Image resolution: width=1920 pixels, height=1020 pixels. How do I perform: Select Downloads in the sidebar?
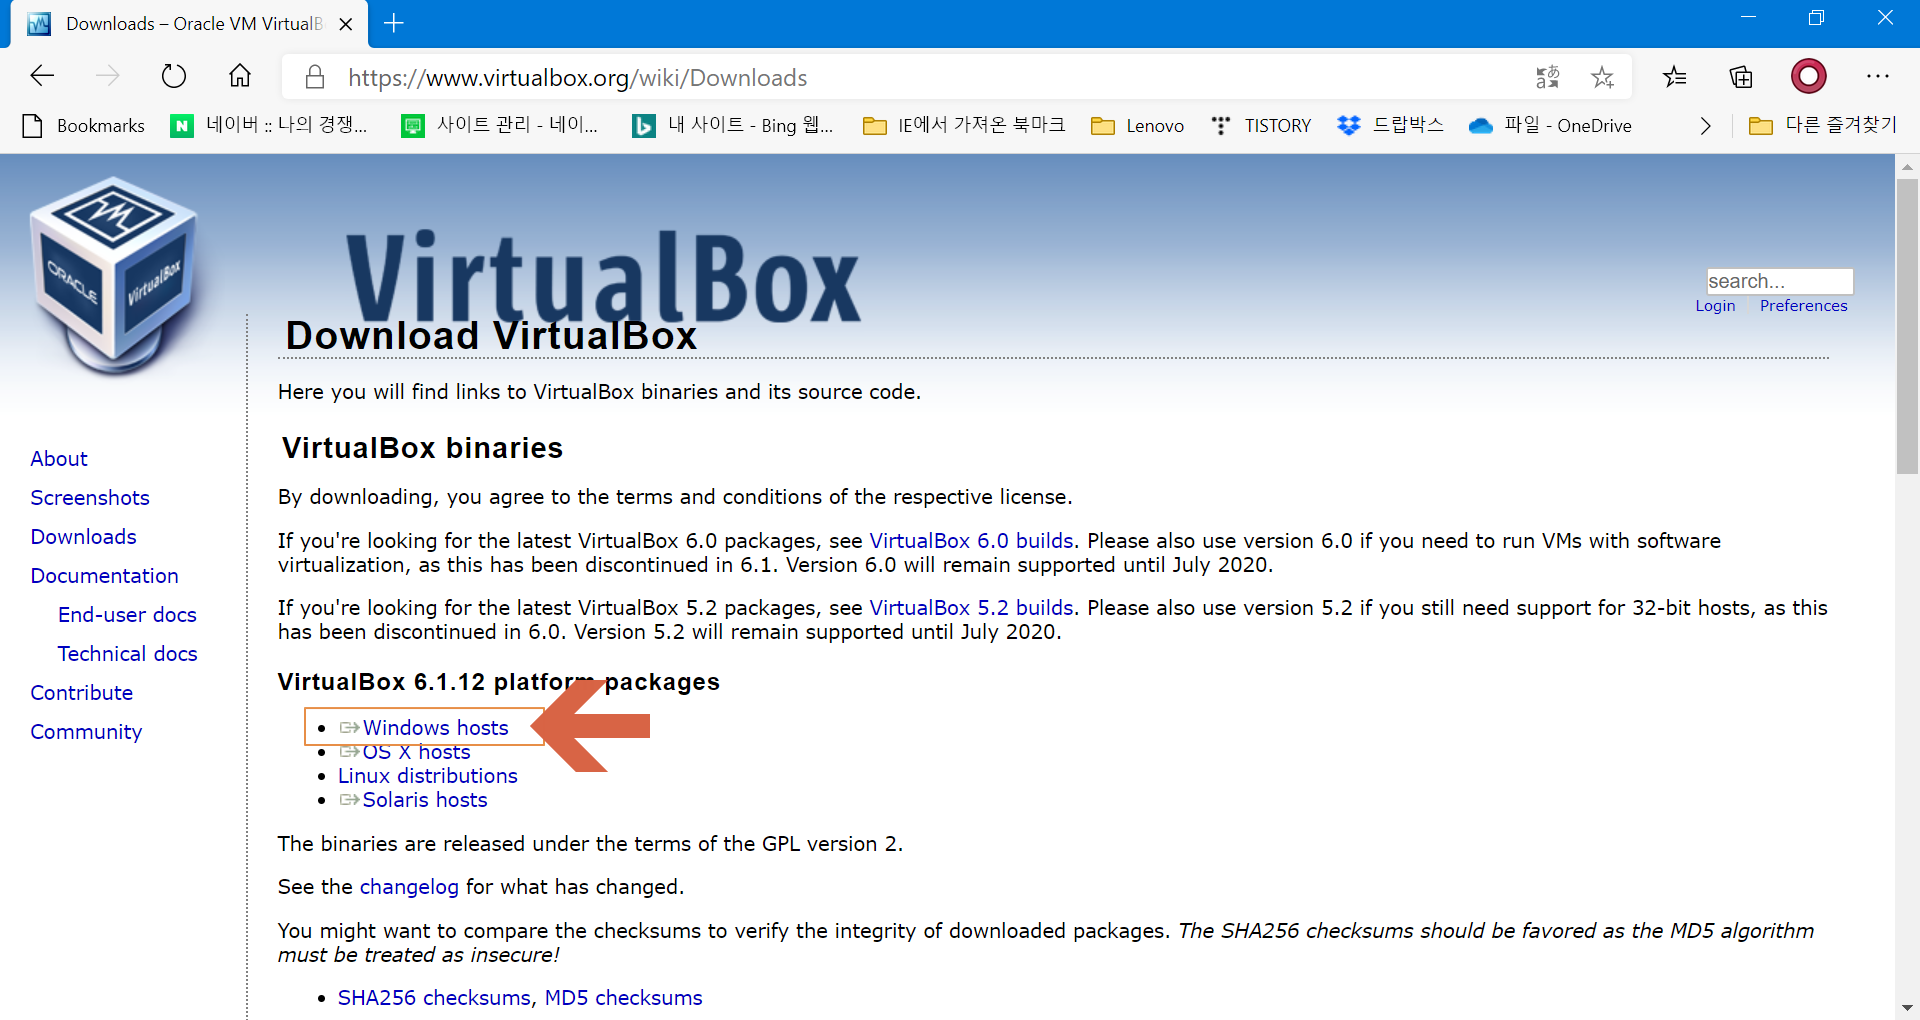(x=83, y=537)
